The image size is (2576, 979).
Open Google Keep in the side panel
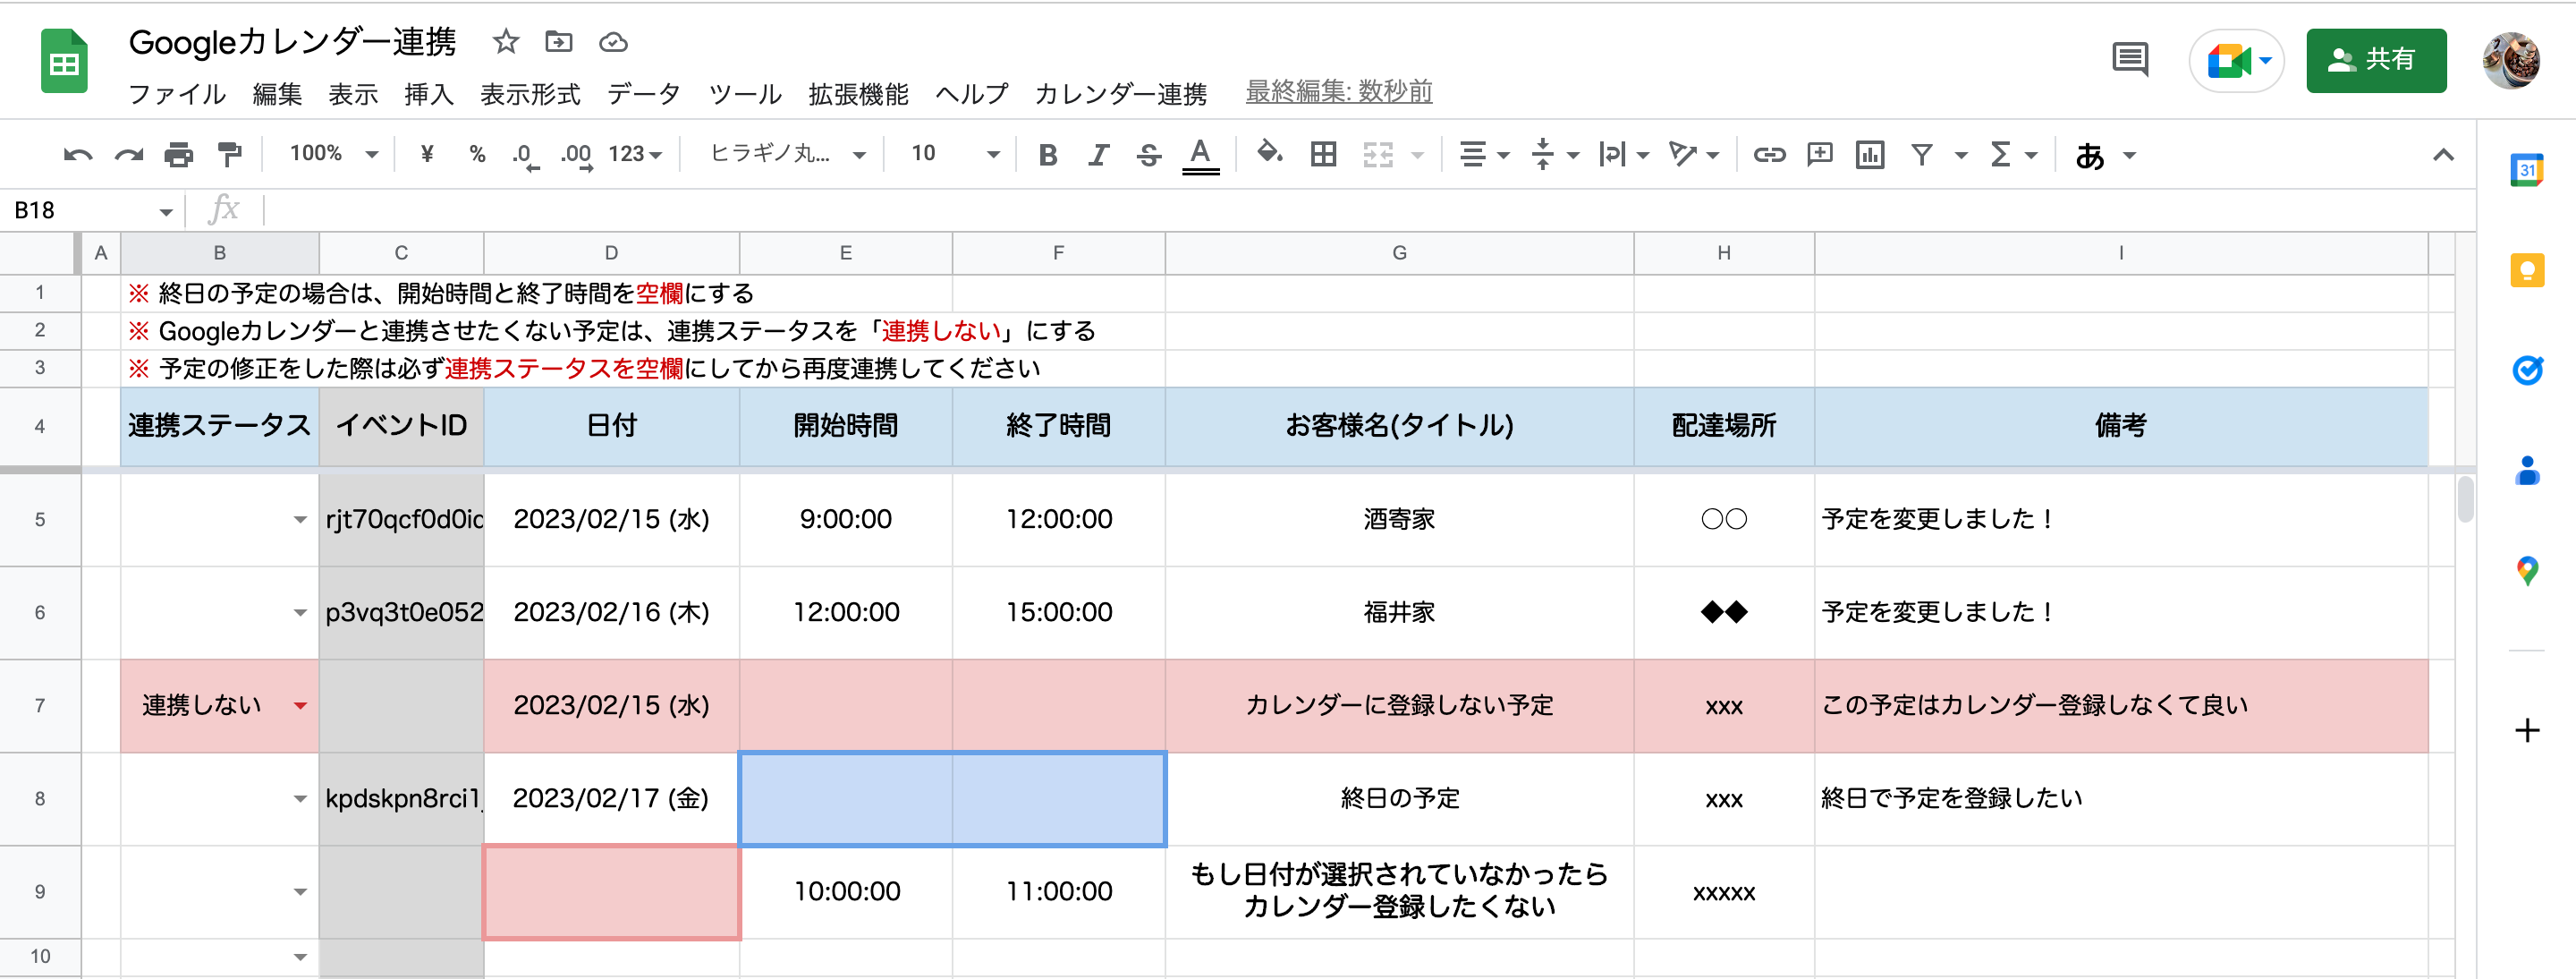(2528, 270)
